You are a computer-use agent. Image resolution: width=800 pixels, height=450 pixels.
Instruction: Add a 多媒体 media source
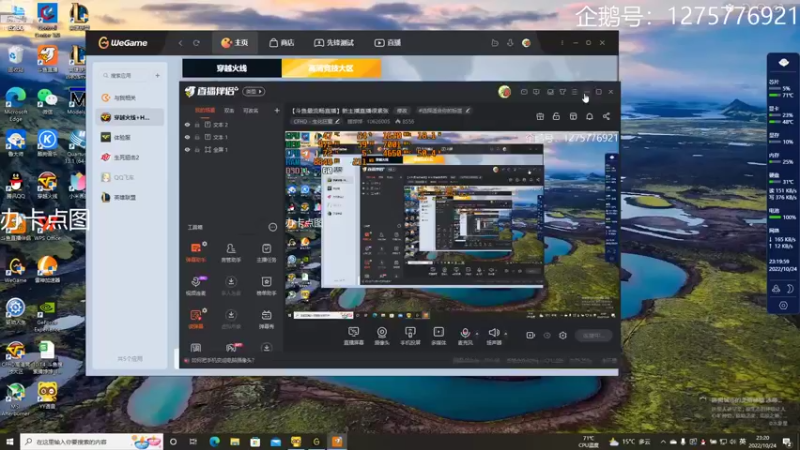(438, 336)
